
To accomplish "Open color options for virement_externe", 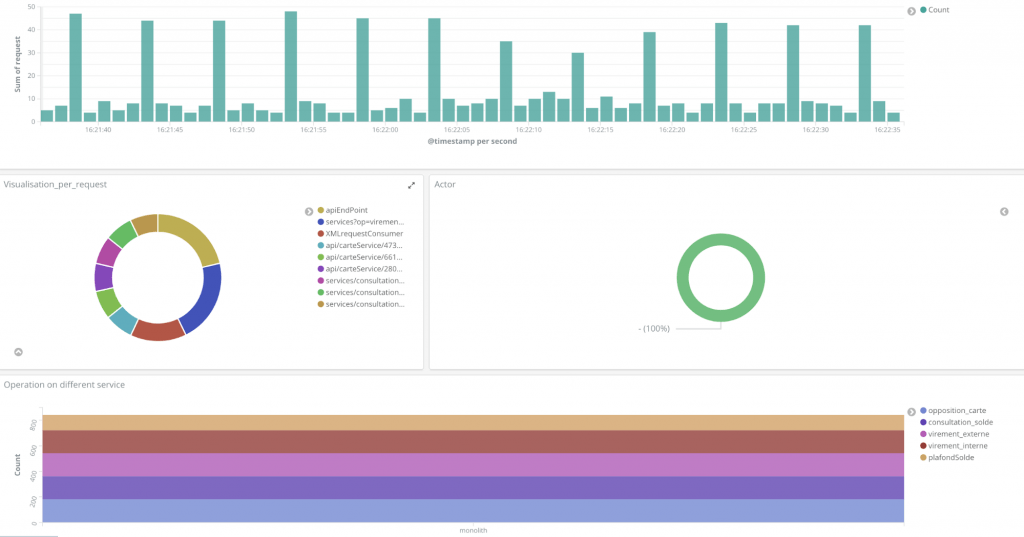I will pos(923,434).
